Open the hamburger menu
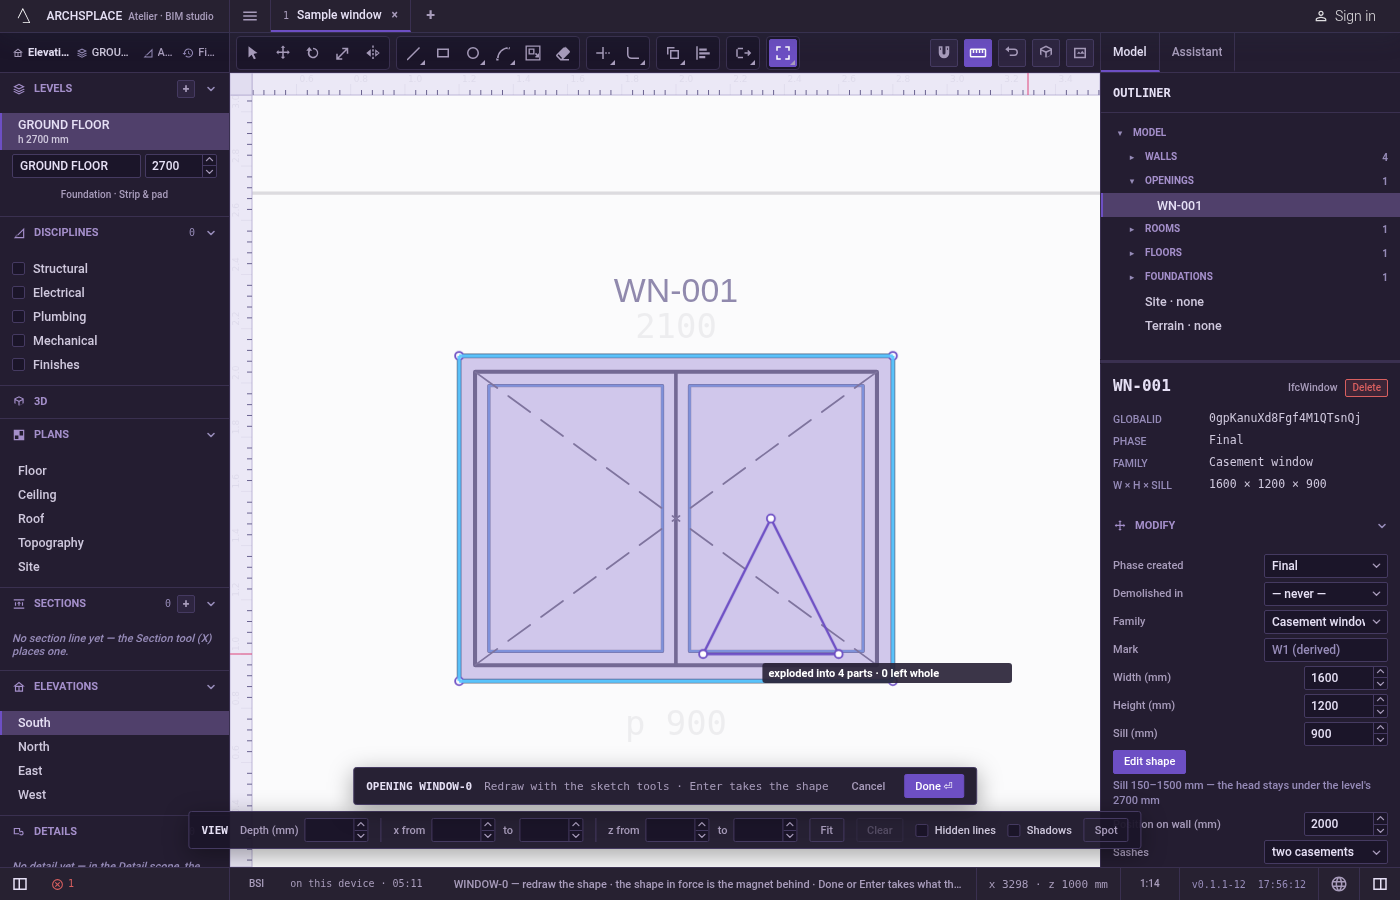 click(250, 16)
